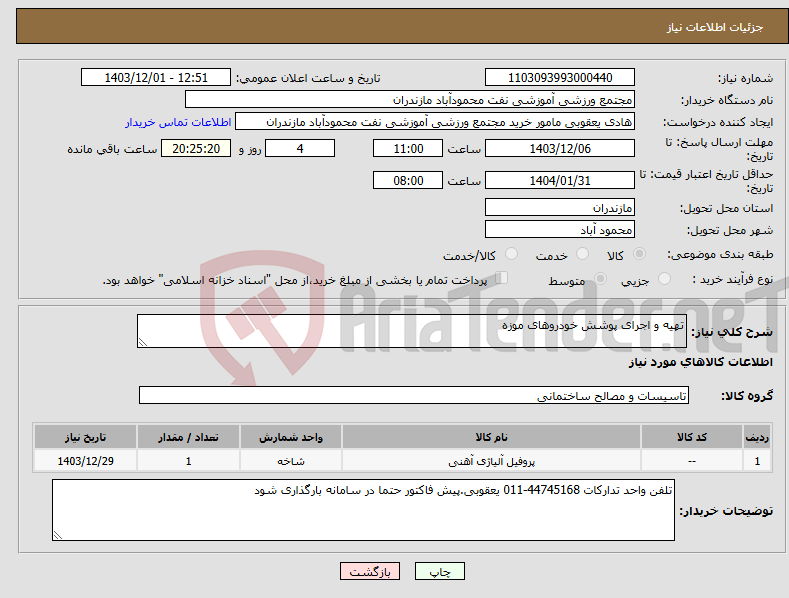
Task: Click the جزئیات اطلاعات نیاز header title
Action: pyautogui.click(x=715, y=27)
